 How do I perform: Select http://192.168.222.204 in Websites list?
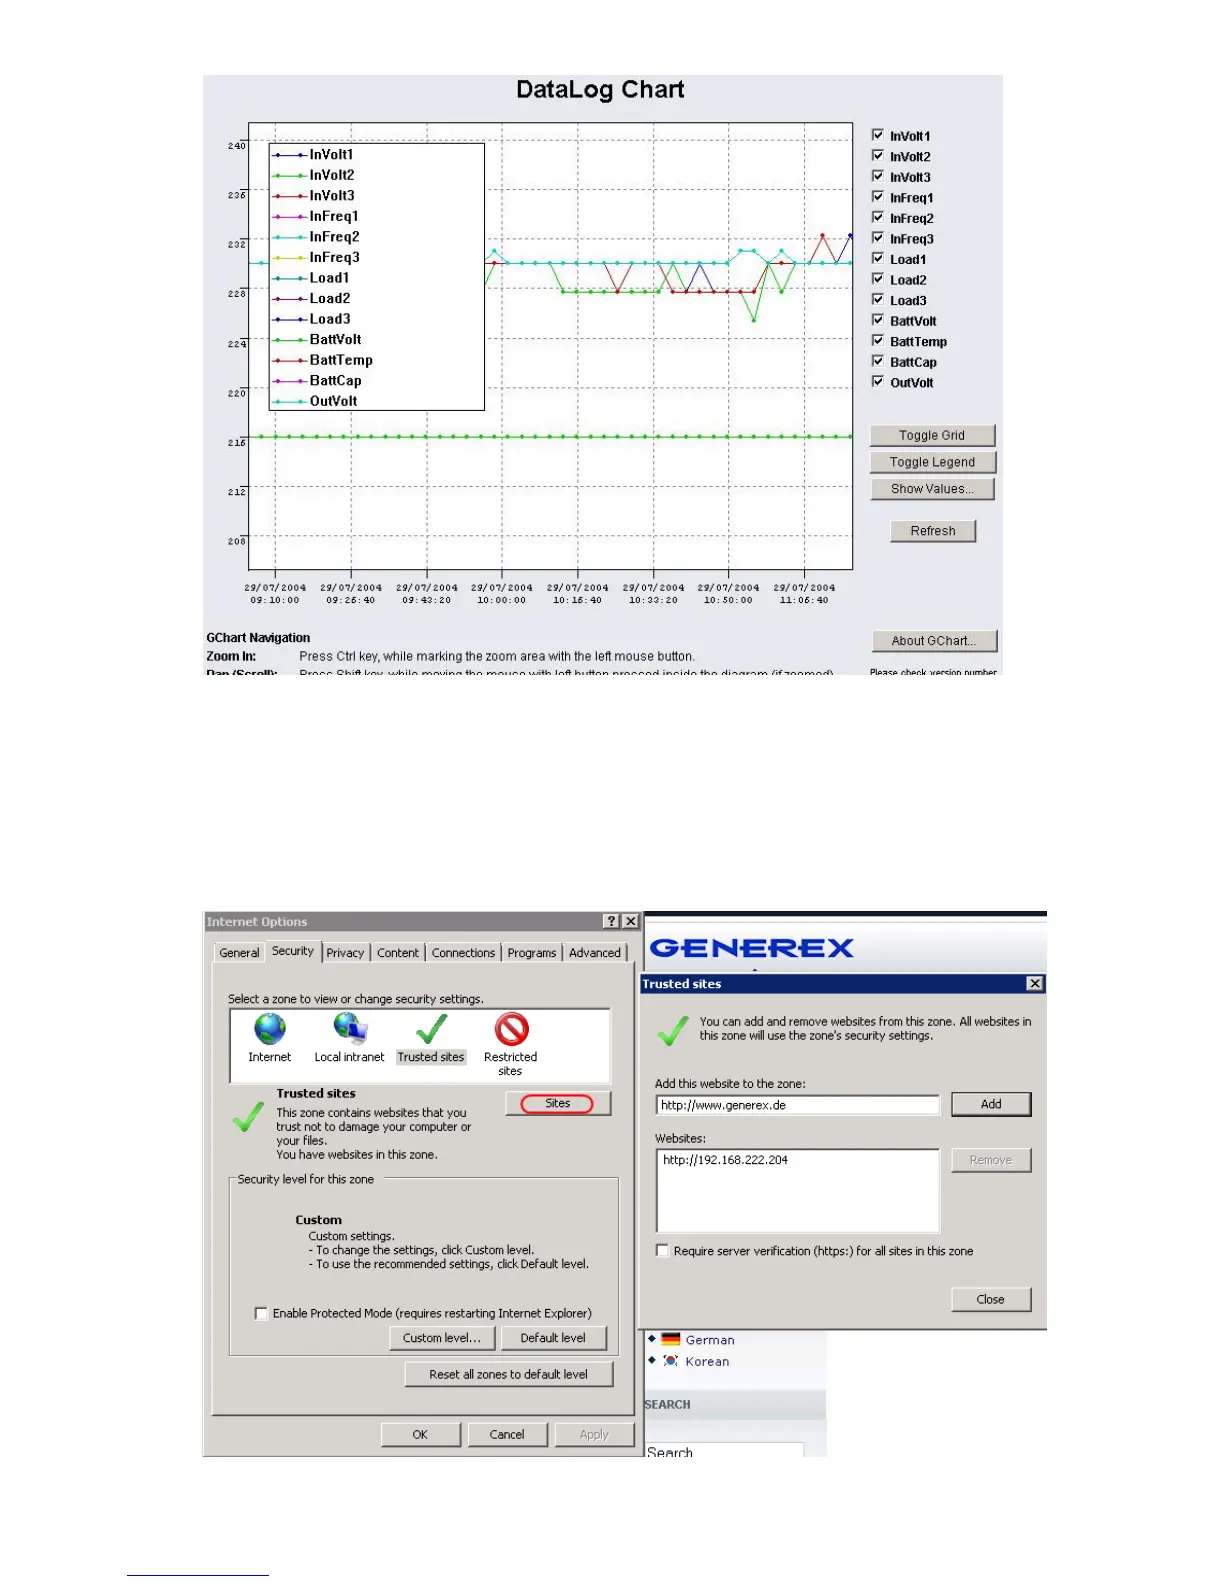(726, 1160)
